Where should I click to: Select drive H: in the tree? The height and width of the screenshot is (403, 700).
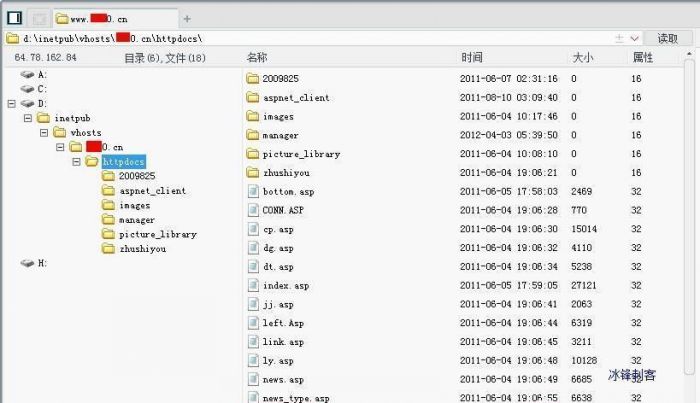(34, 263)
